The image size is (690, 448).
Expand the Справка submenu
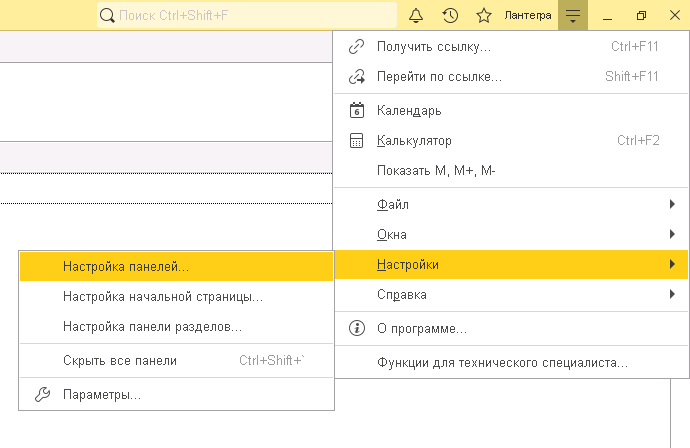(x=510, y=295)
